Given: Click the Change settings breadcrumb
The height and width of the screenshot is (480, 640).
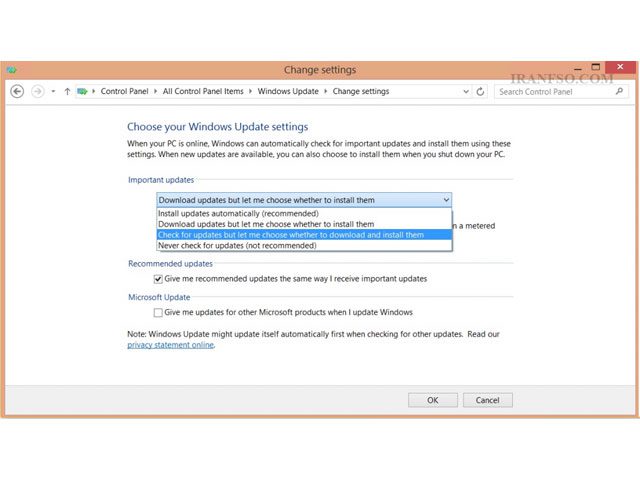Looking at the screenshot, I should click(x=361, y=91).
